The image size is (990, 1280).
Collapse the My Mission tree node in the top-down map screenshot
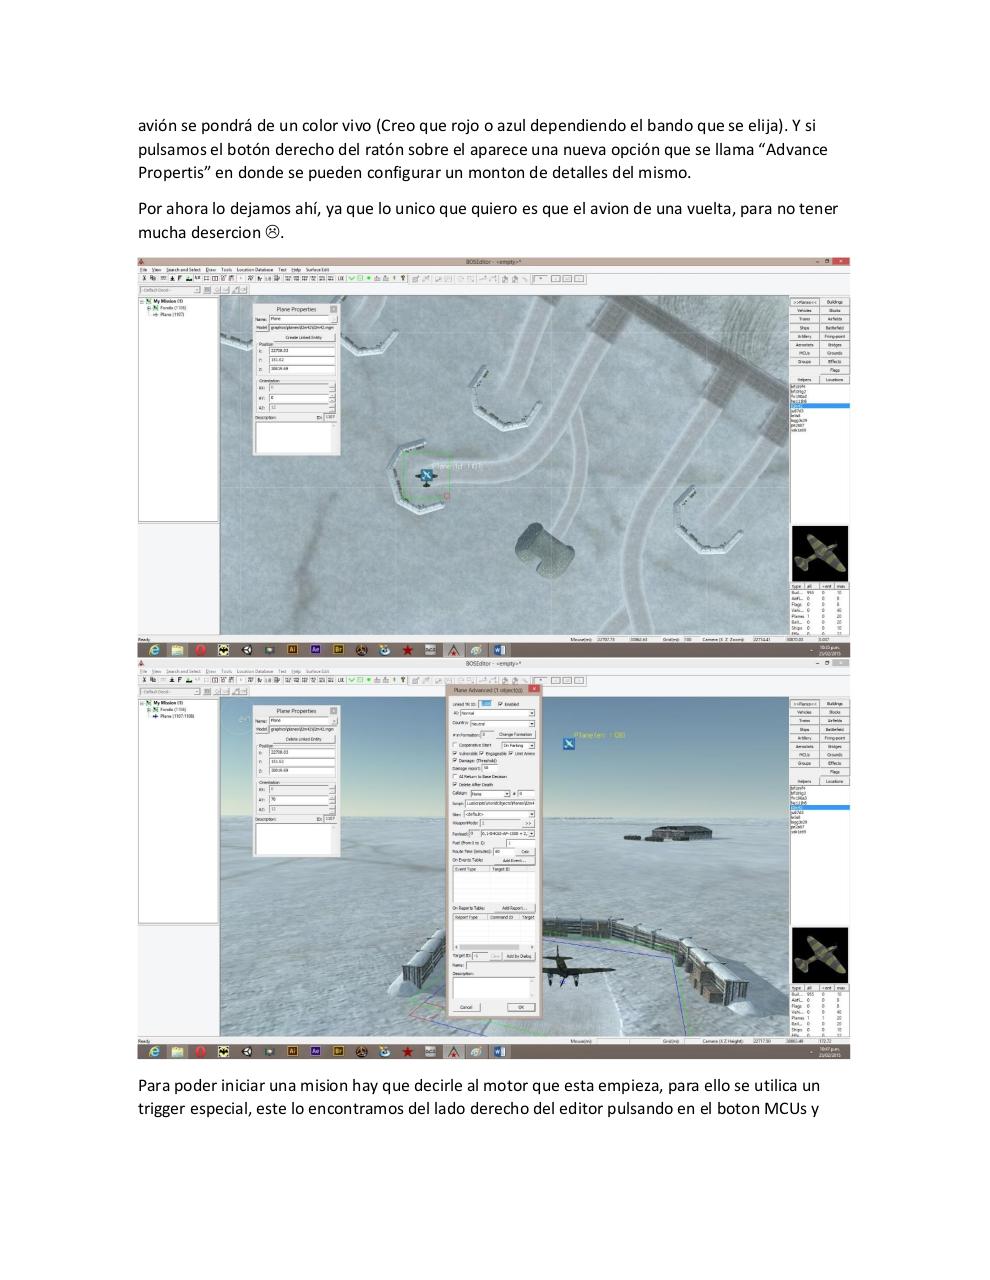point(142,302)
